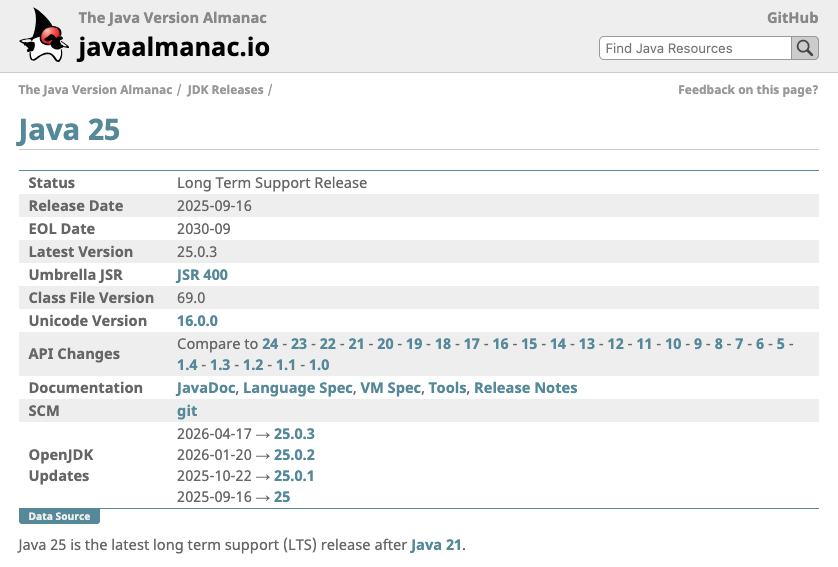Click the Java 25 page heading
The height and width of the screenshot is (567, 838).
pyautogui.click(x=69, y=129)
